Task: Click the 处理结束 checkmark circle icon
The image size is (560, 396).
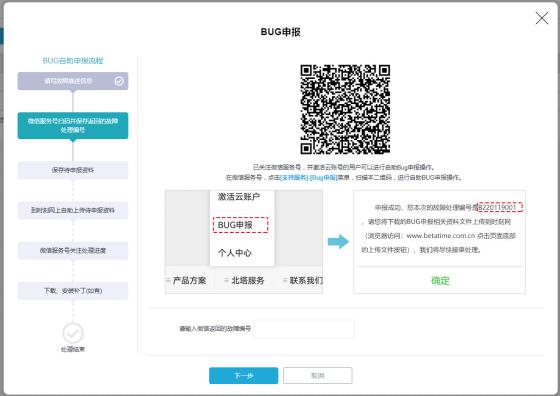Action: point(73,333)
